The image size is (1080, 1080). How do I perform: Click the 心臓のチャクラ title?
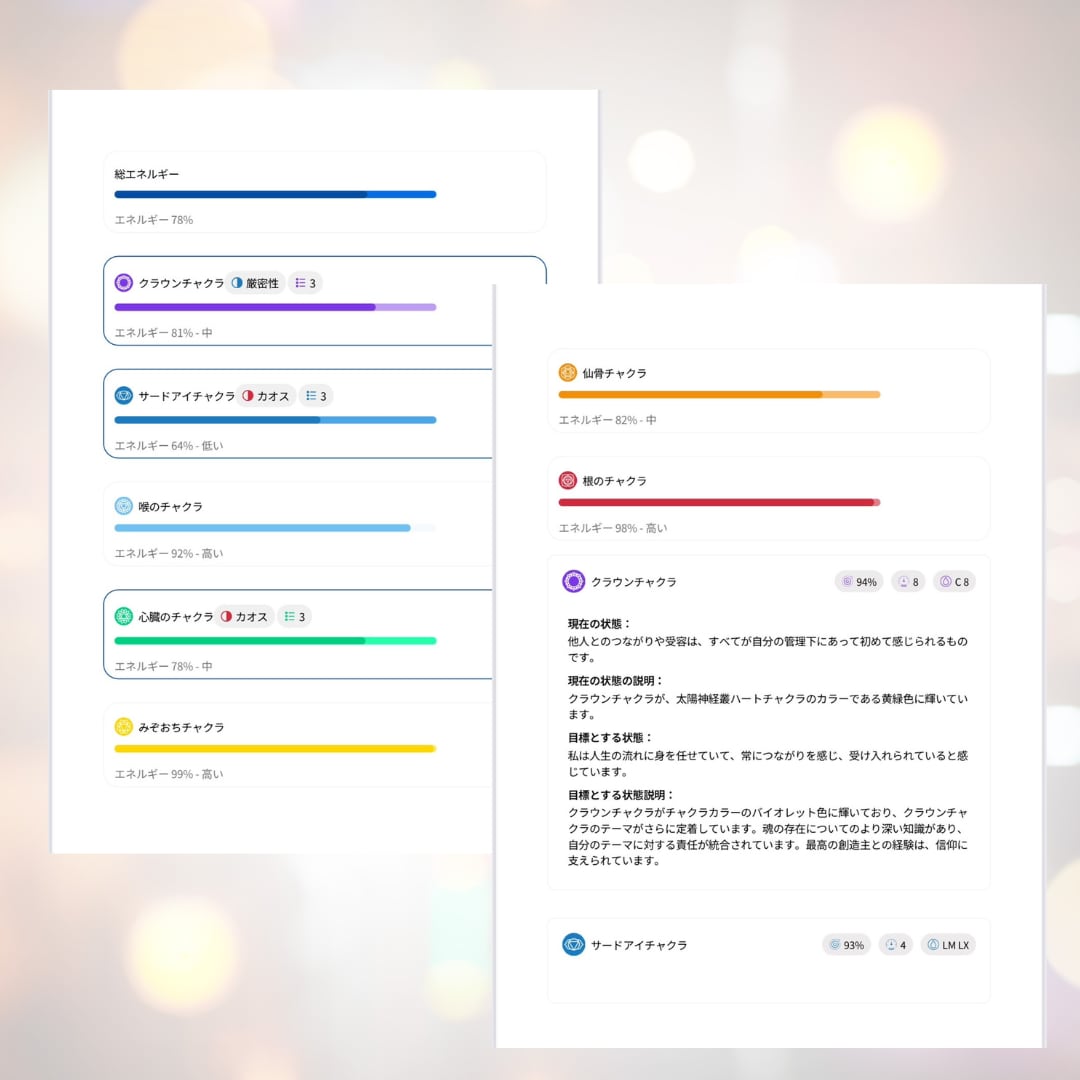176,616
